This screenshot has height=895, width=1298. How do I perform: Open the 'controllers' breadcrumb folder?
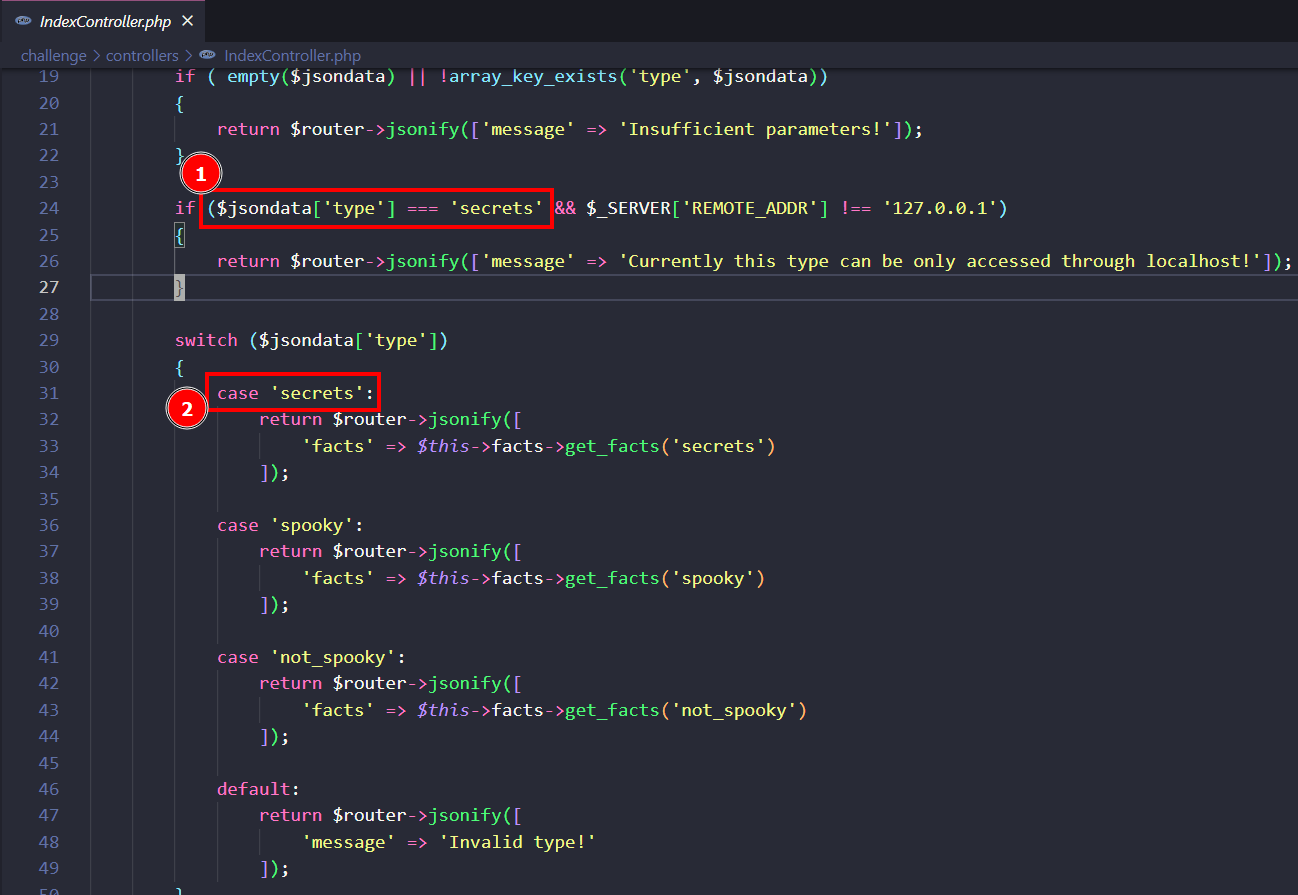tap(142, 56)
